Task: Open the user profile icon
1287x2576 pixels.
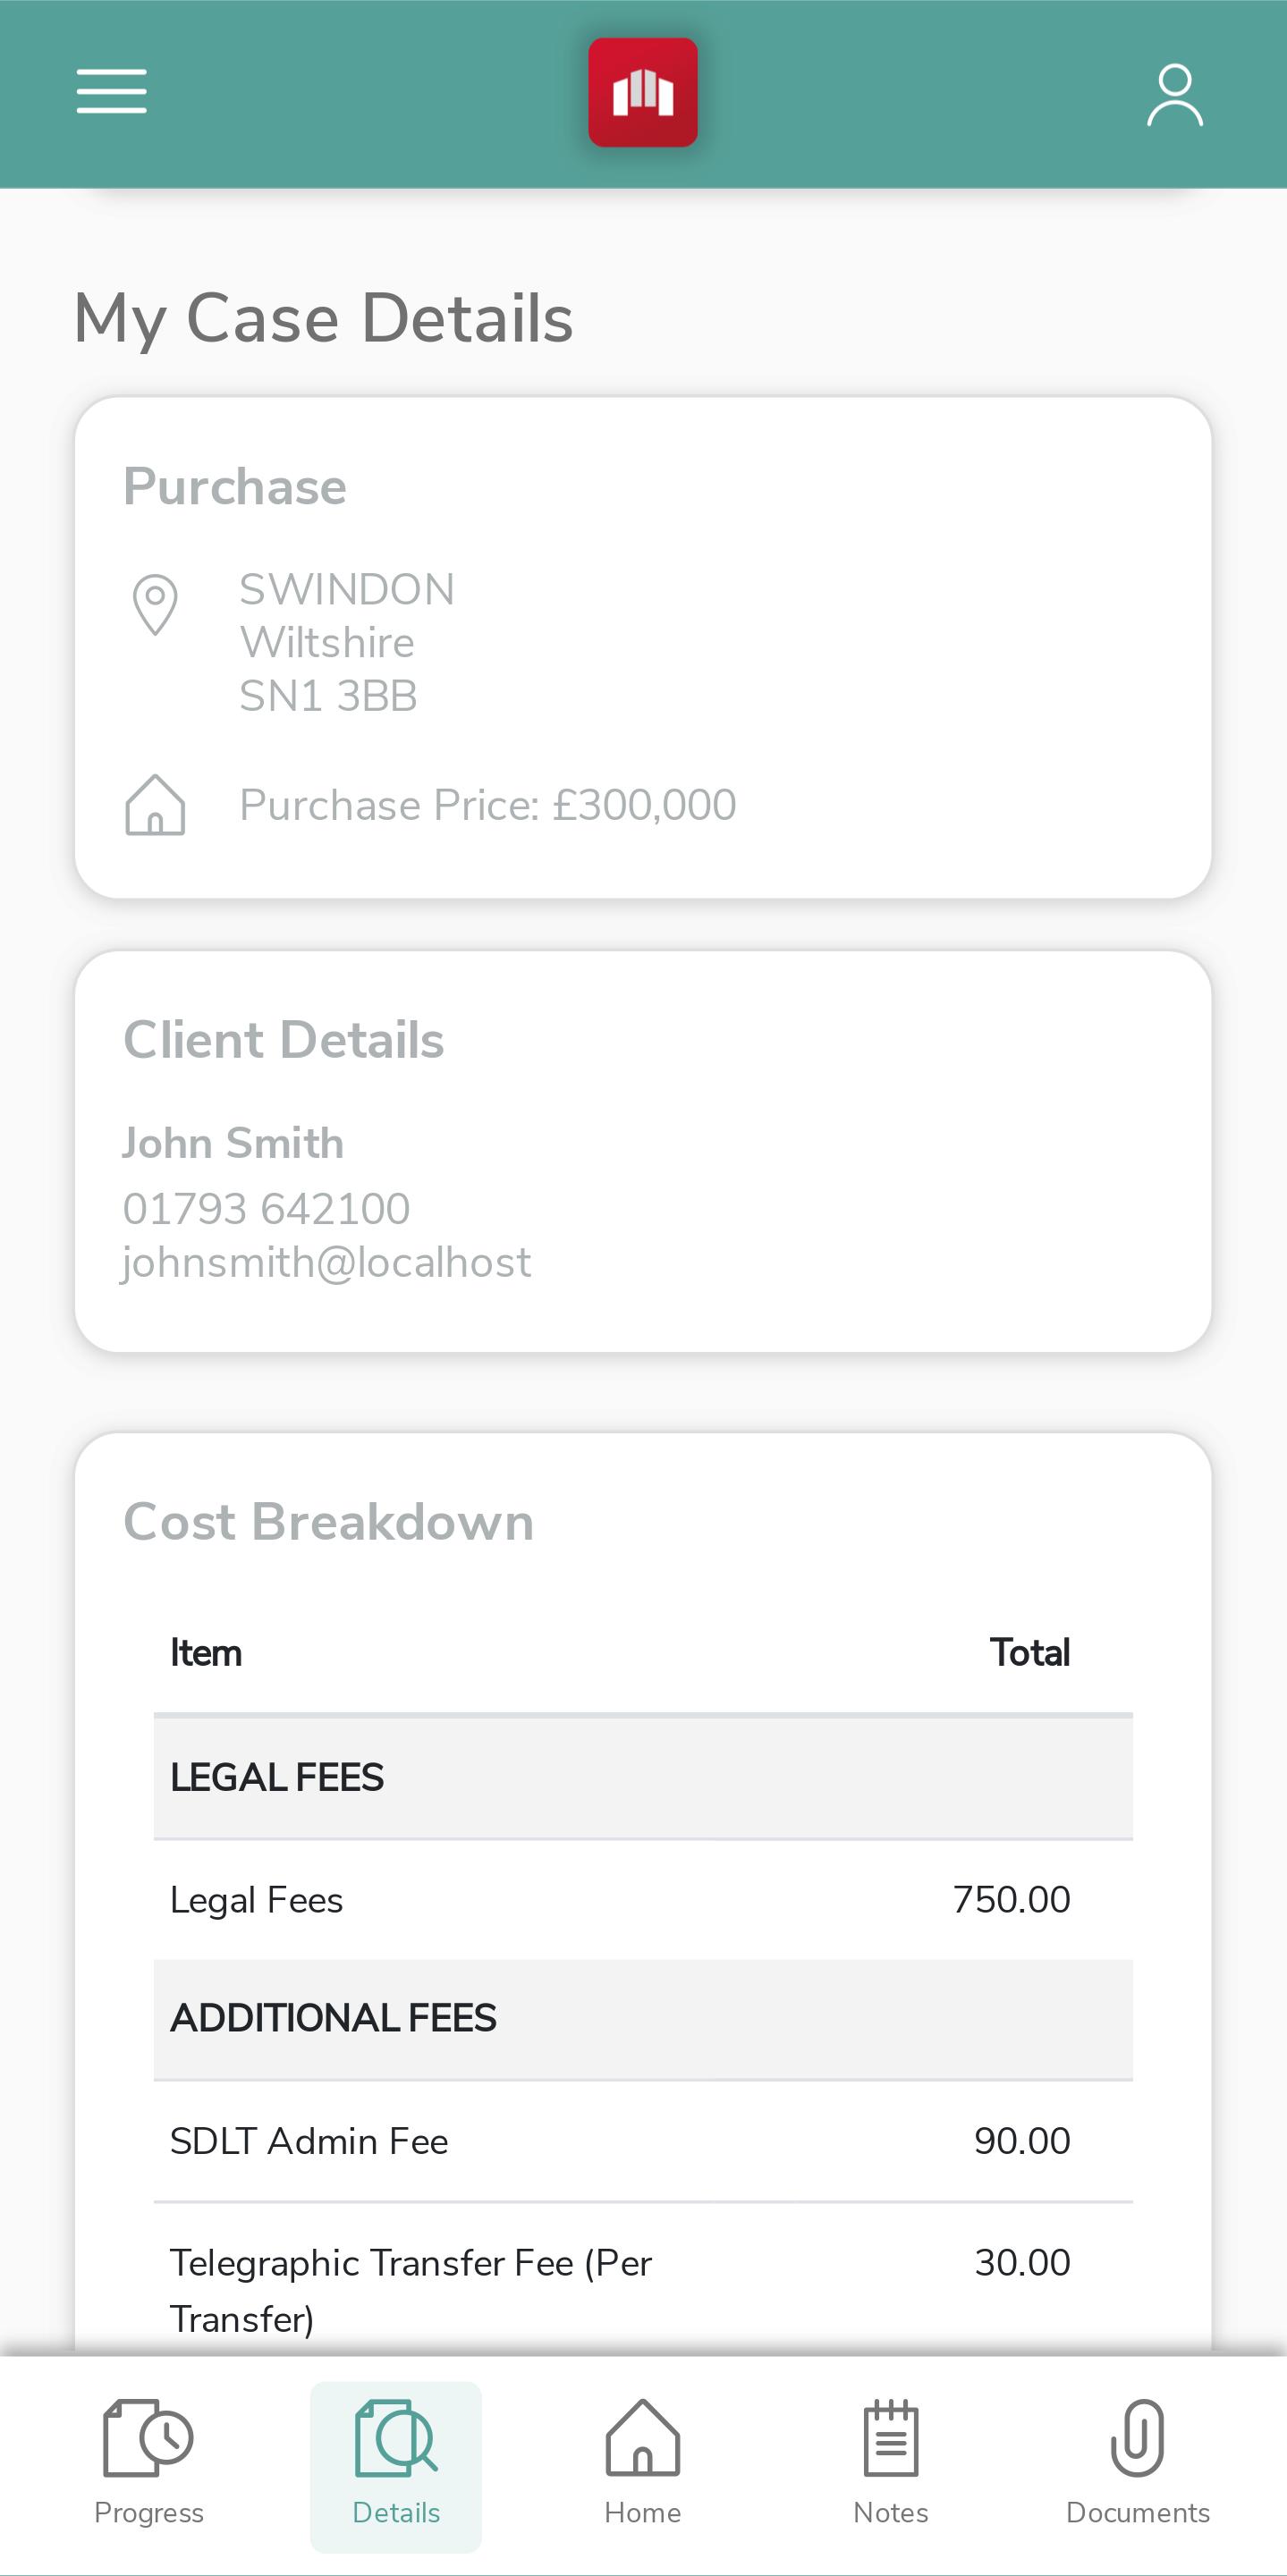Action: [1174, 95]
